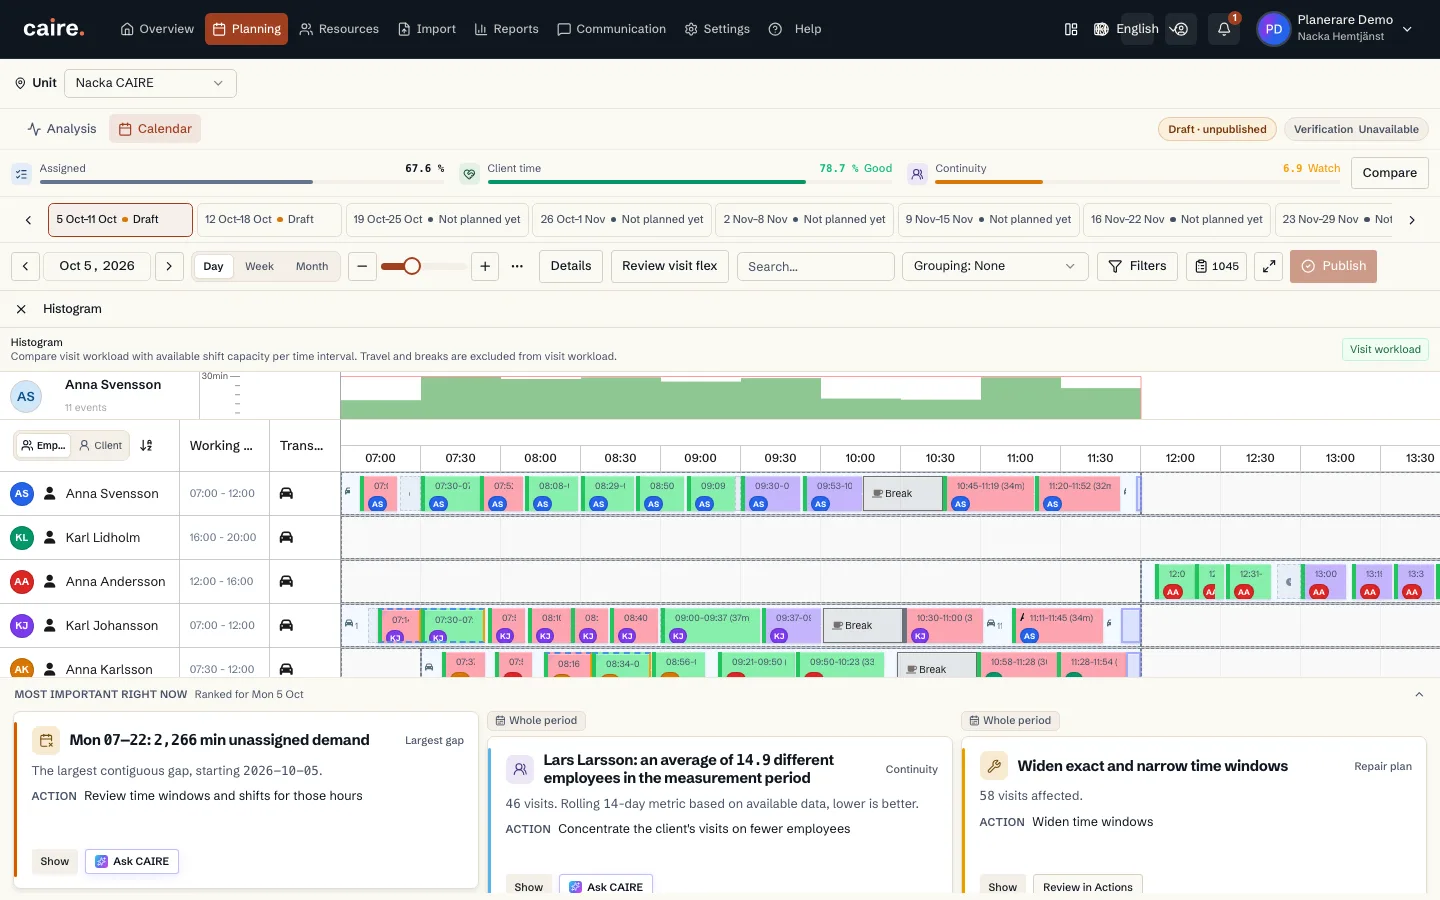1440x900 pixels.
Task: Open the Oct 5, 2026 date picker
Action: tap(97, 266)
